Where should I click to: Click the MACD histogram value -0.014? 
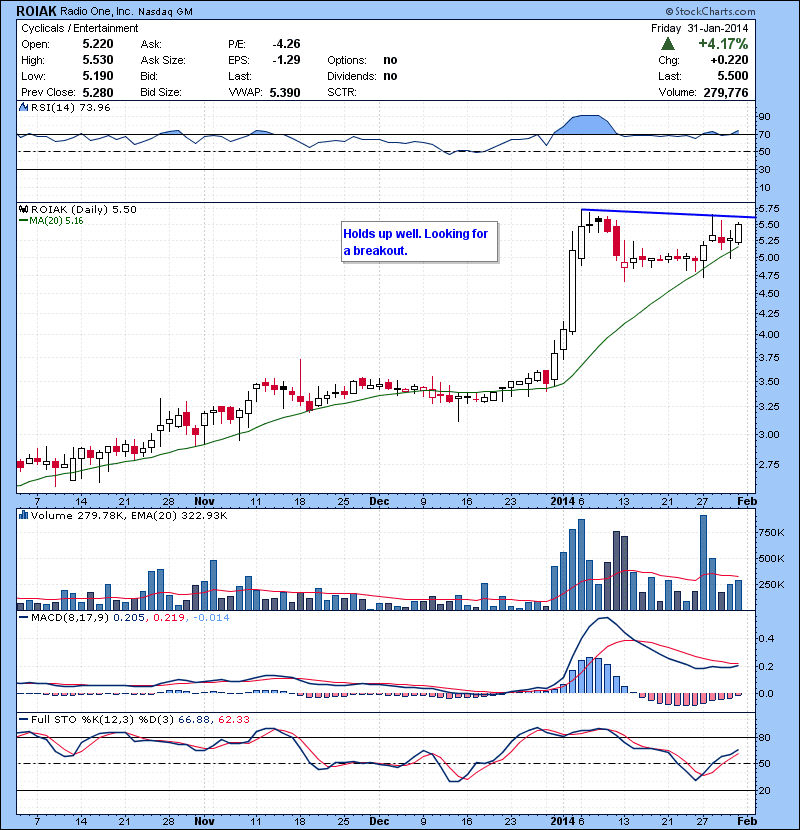211,617
